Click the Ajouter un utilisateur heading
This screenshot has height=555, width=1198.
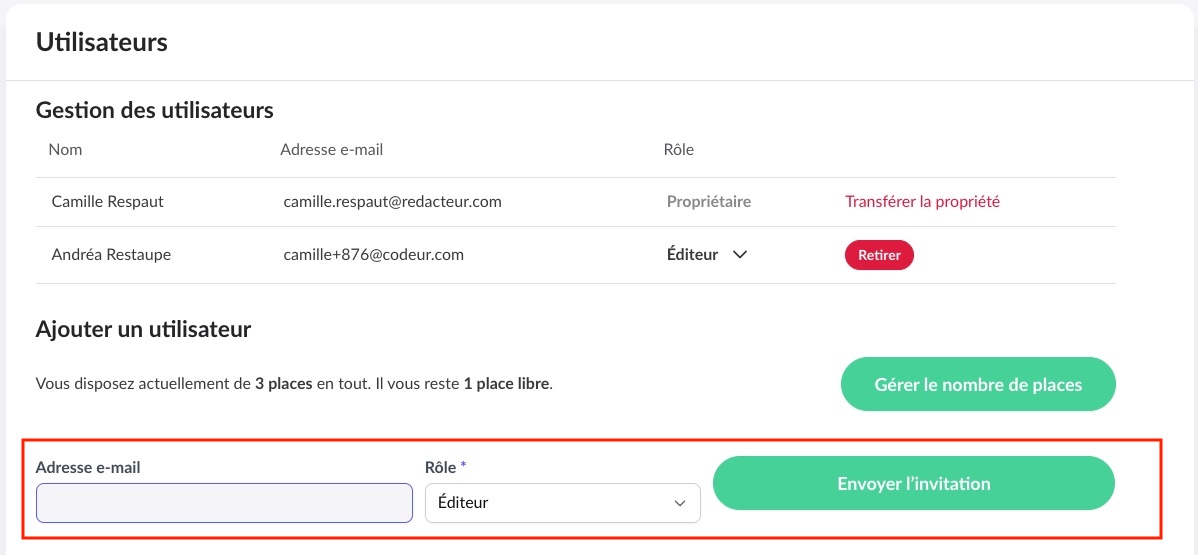[144, 330]
